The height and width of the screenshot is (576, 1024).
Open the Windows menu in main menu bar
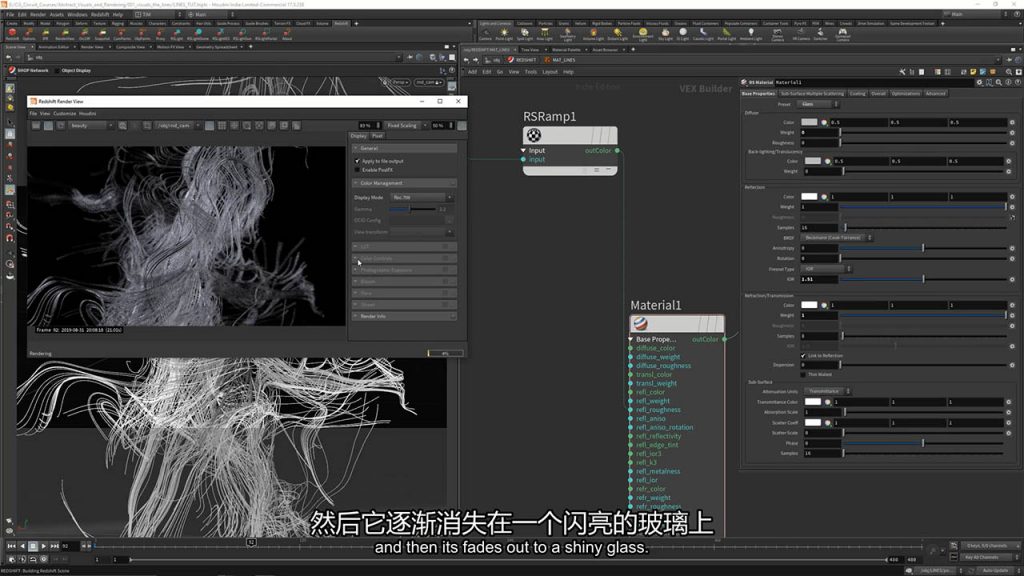pos(77,14)
